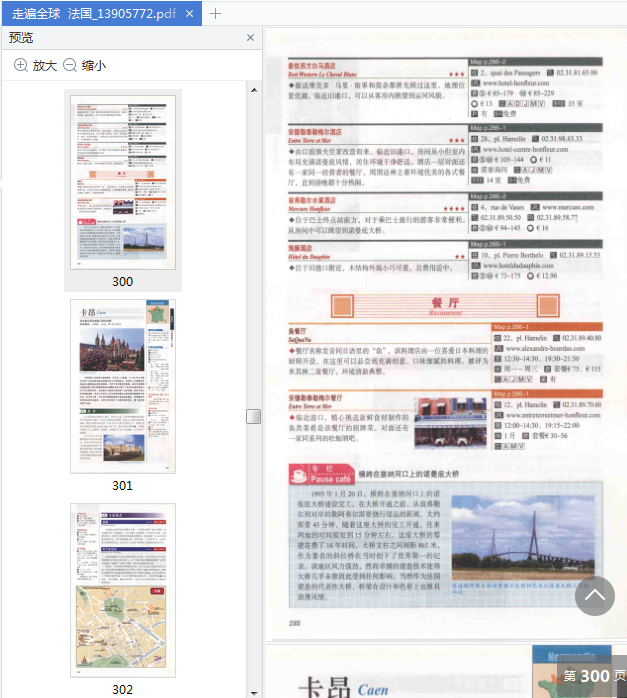Click the thumbnail panel scrollbar handle

tap(254, 416)
